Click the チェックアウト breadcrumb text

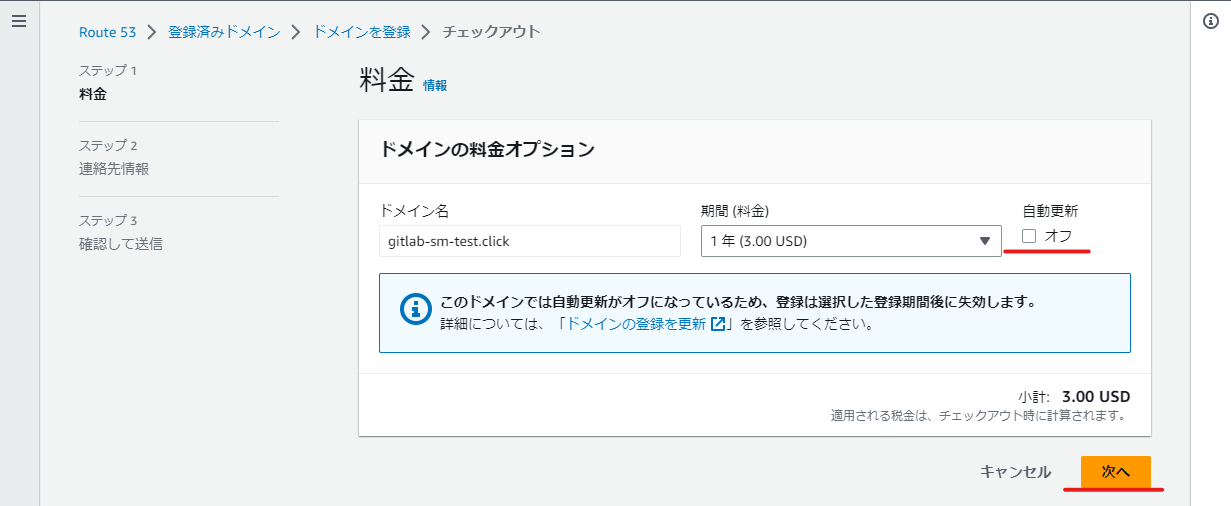pyautogui.click(x=492, y=32)
